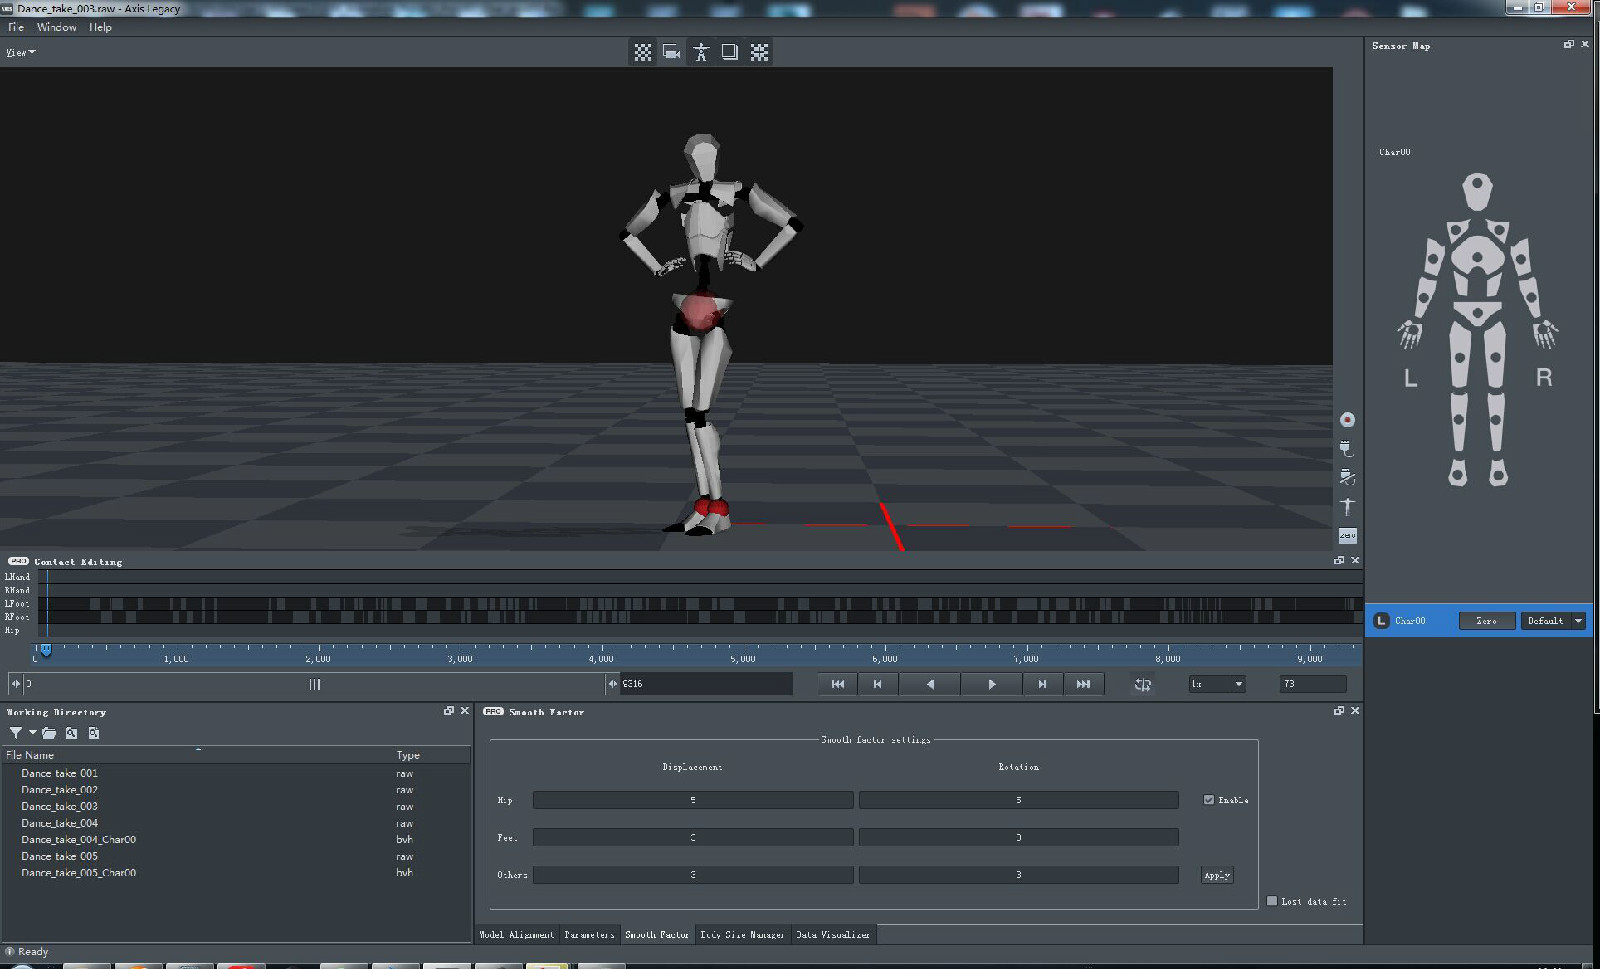Switch to the Model Alignment tab
Viewport: 1600px width, 969px height.
[517, 934]
